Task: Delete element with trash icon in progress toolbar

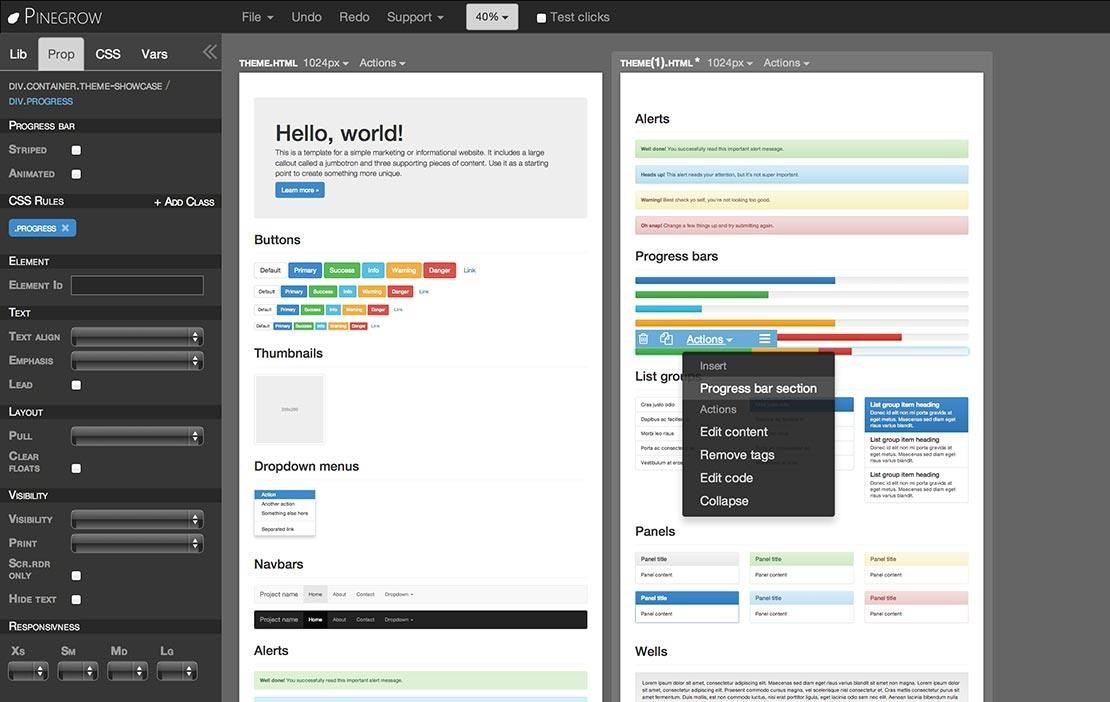Action: point(643,339)
